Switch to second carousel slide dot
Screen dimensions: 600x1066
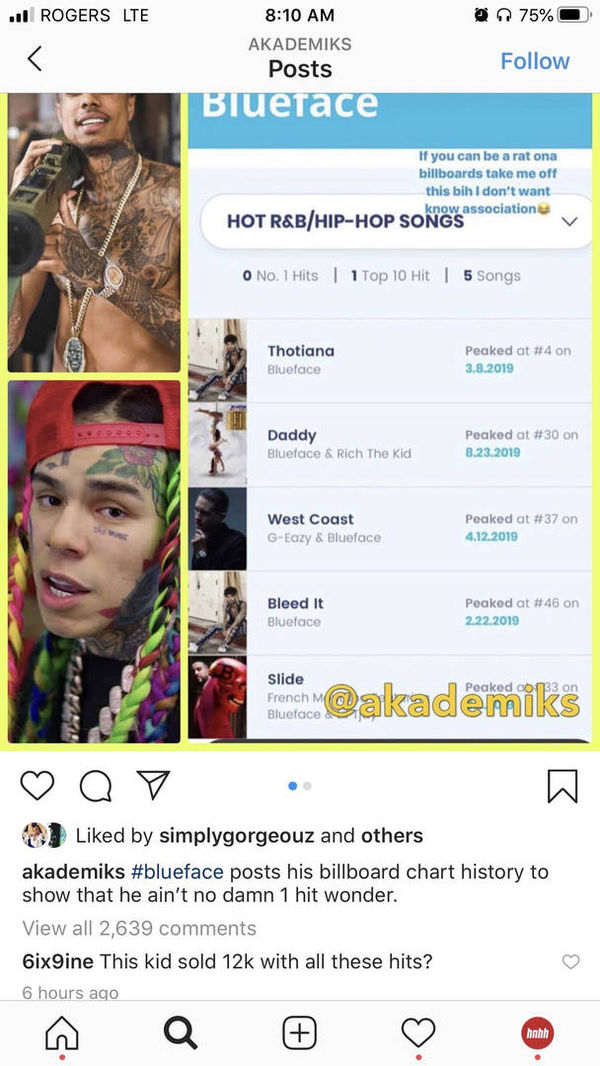(x=307, y=786)
